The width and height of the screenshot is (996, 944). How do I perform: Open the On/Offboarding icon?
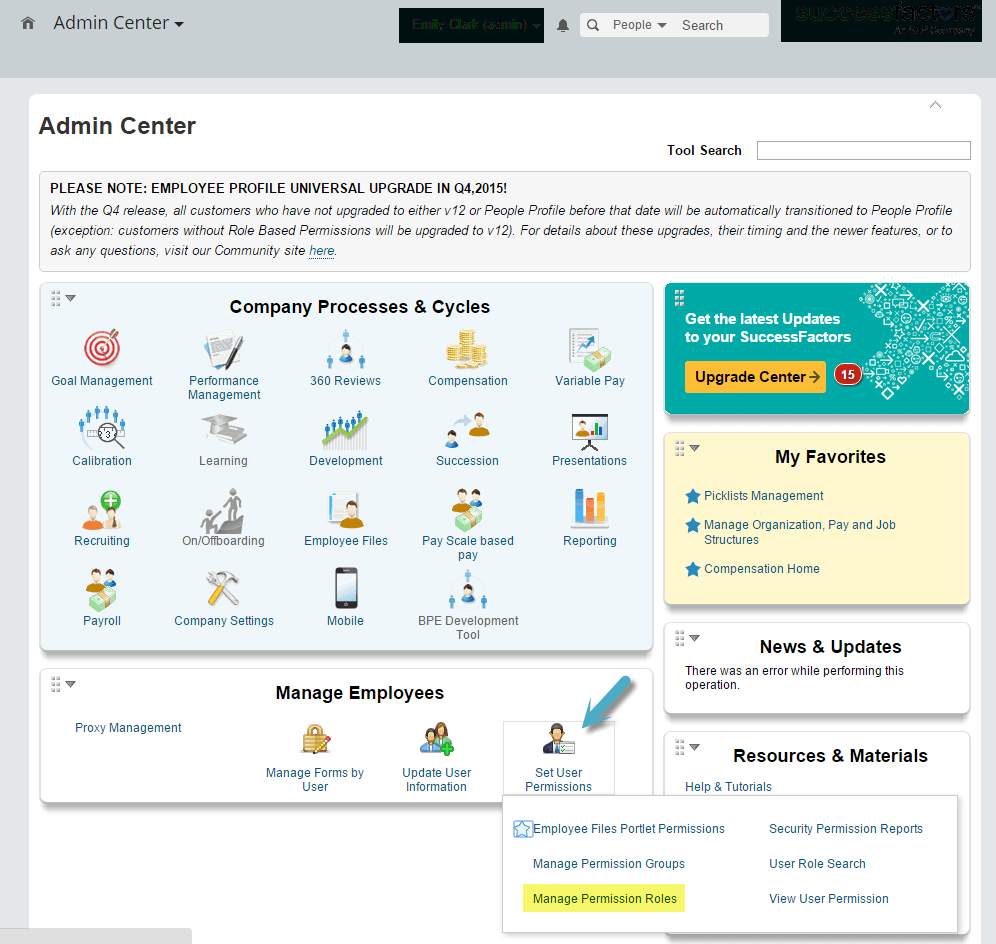click(222, 510)
